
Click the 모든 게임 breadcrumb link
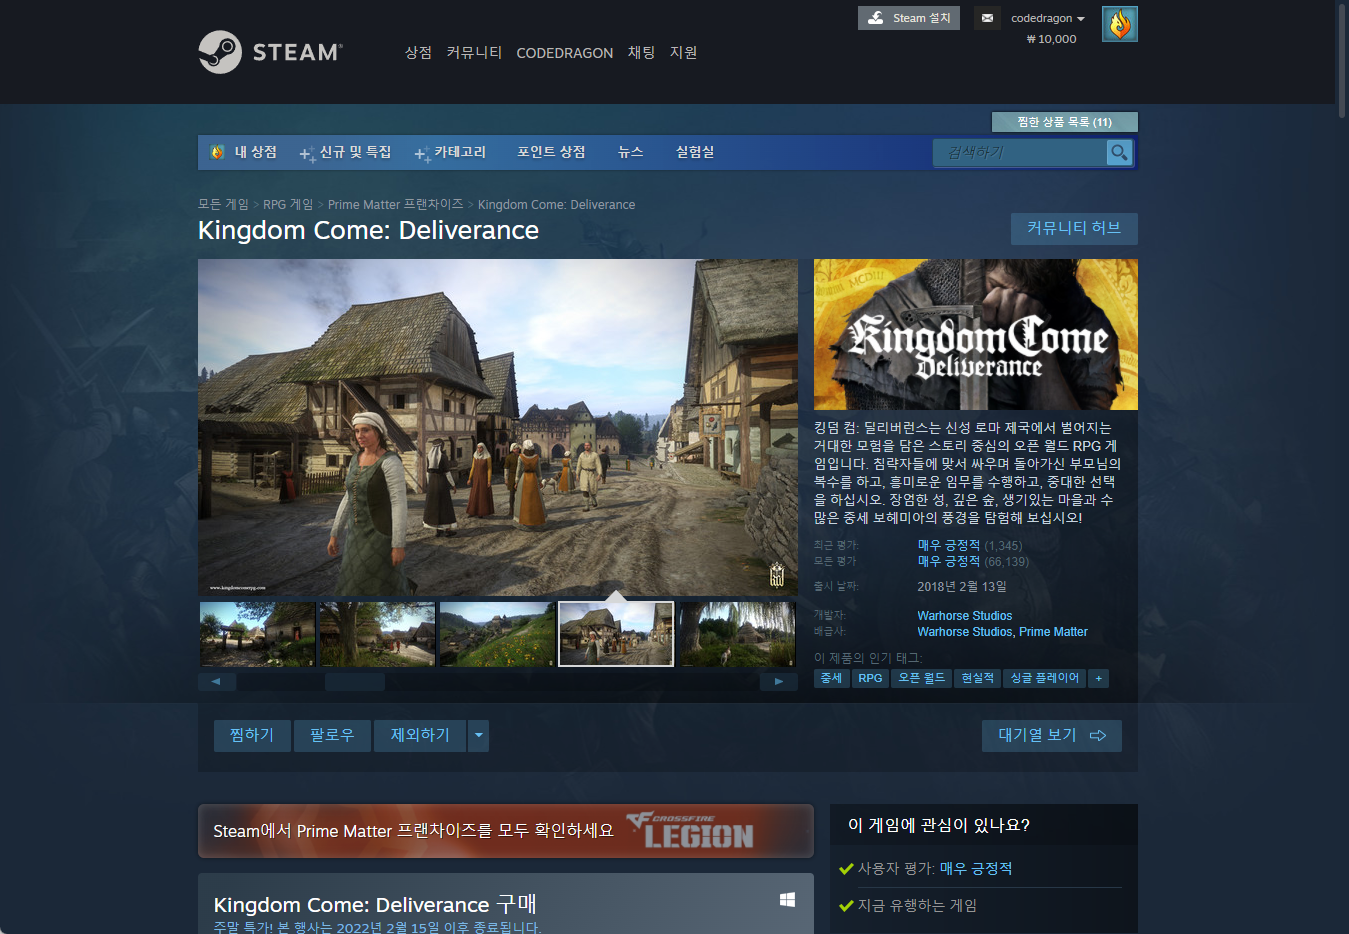(223, 204)
